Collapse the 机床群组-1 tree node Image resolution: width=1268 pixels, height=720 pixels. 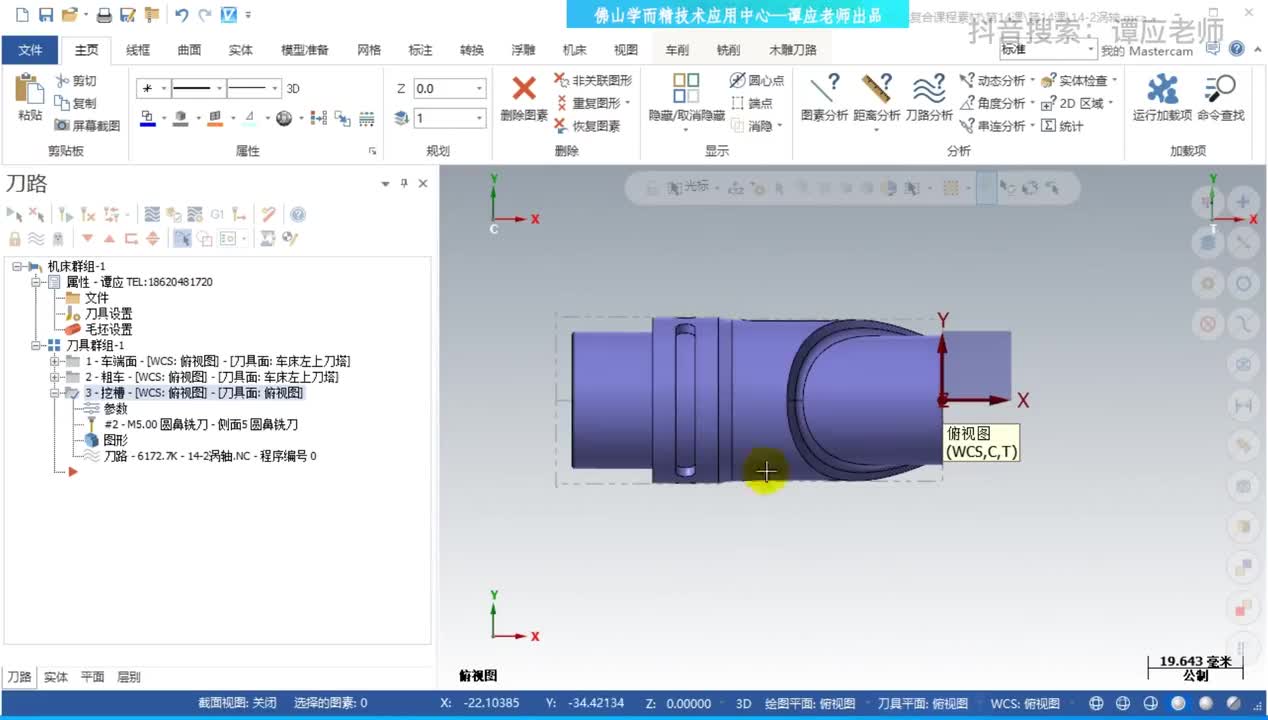tap(18, 266)
